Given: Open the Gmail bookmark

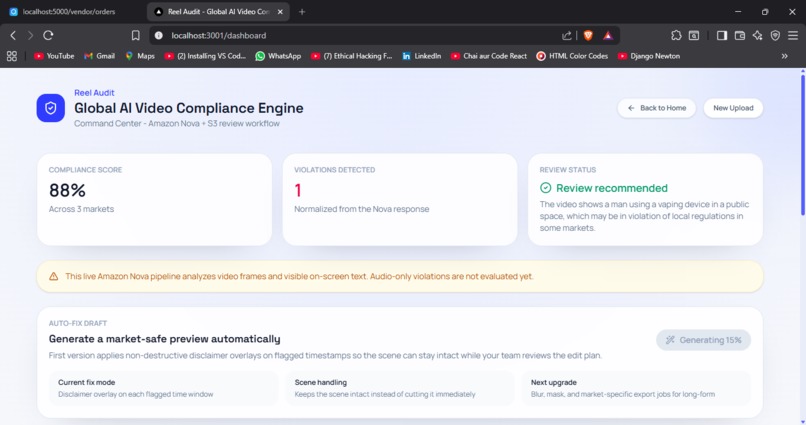Looking at the screenshot, I should pos(99,56).
